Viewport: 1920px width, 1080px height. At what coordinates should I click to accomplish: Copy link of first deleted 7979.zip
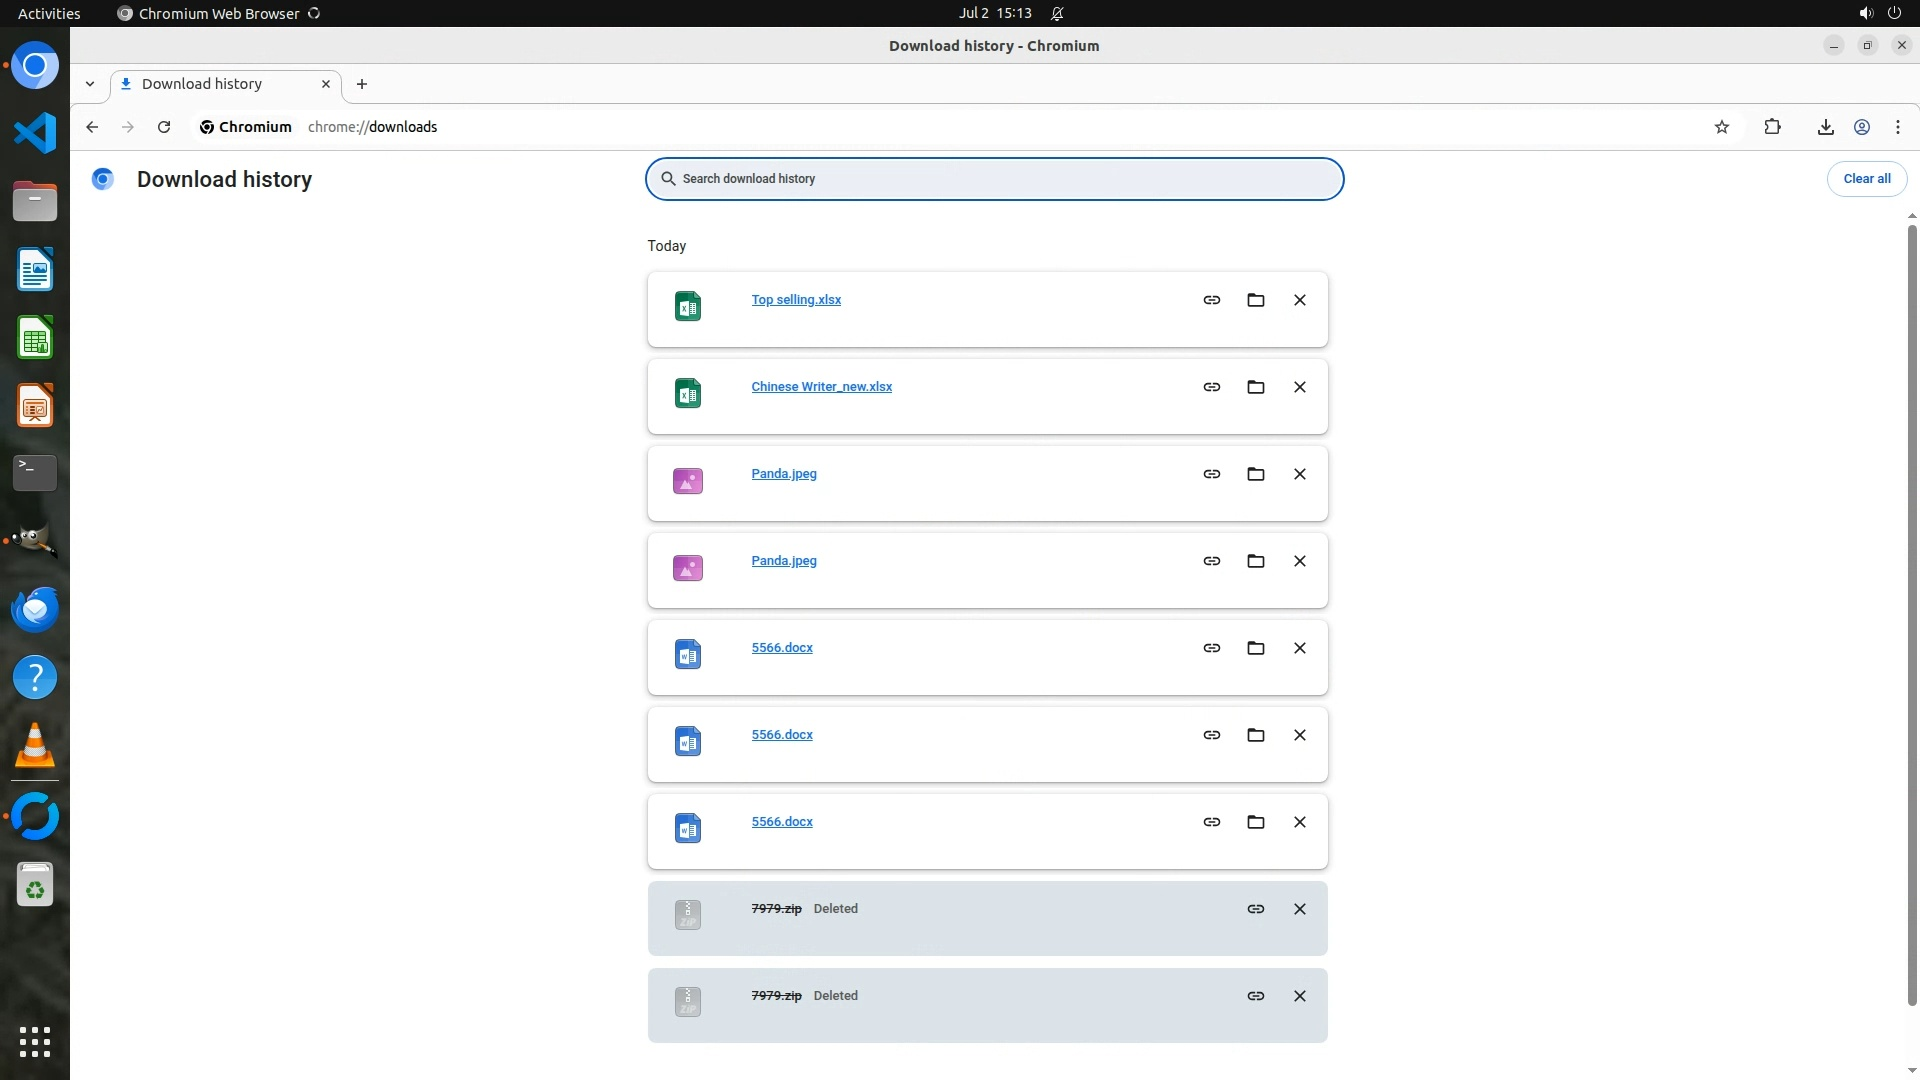tap(1255, 909)
